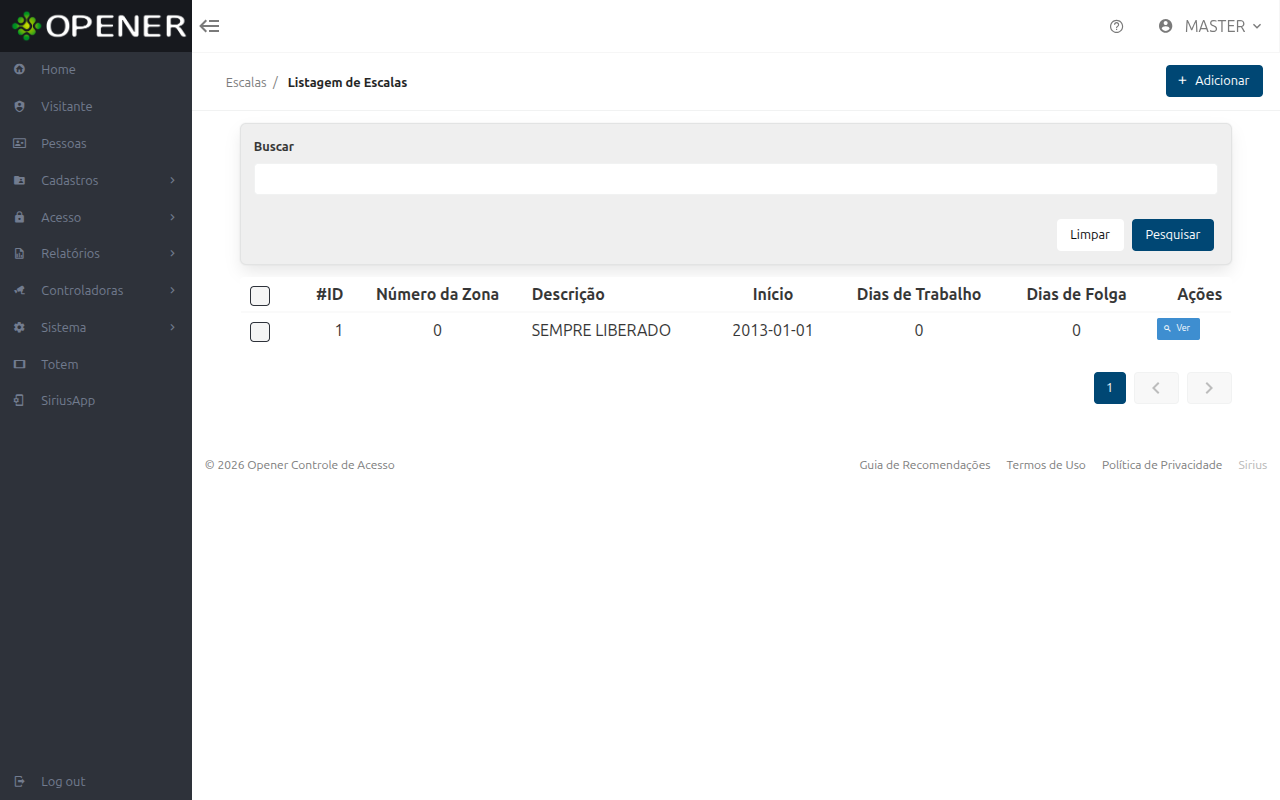The image size is (1280, 800).
Task: Go to the Pessoas menu item
Action: (96, 144)
